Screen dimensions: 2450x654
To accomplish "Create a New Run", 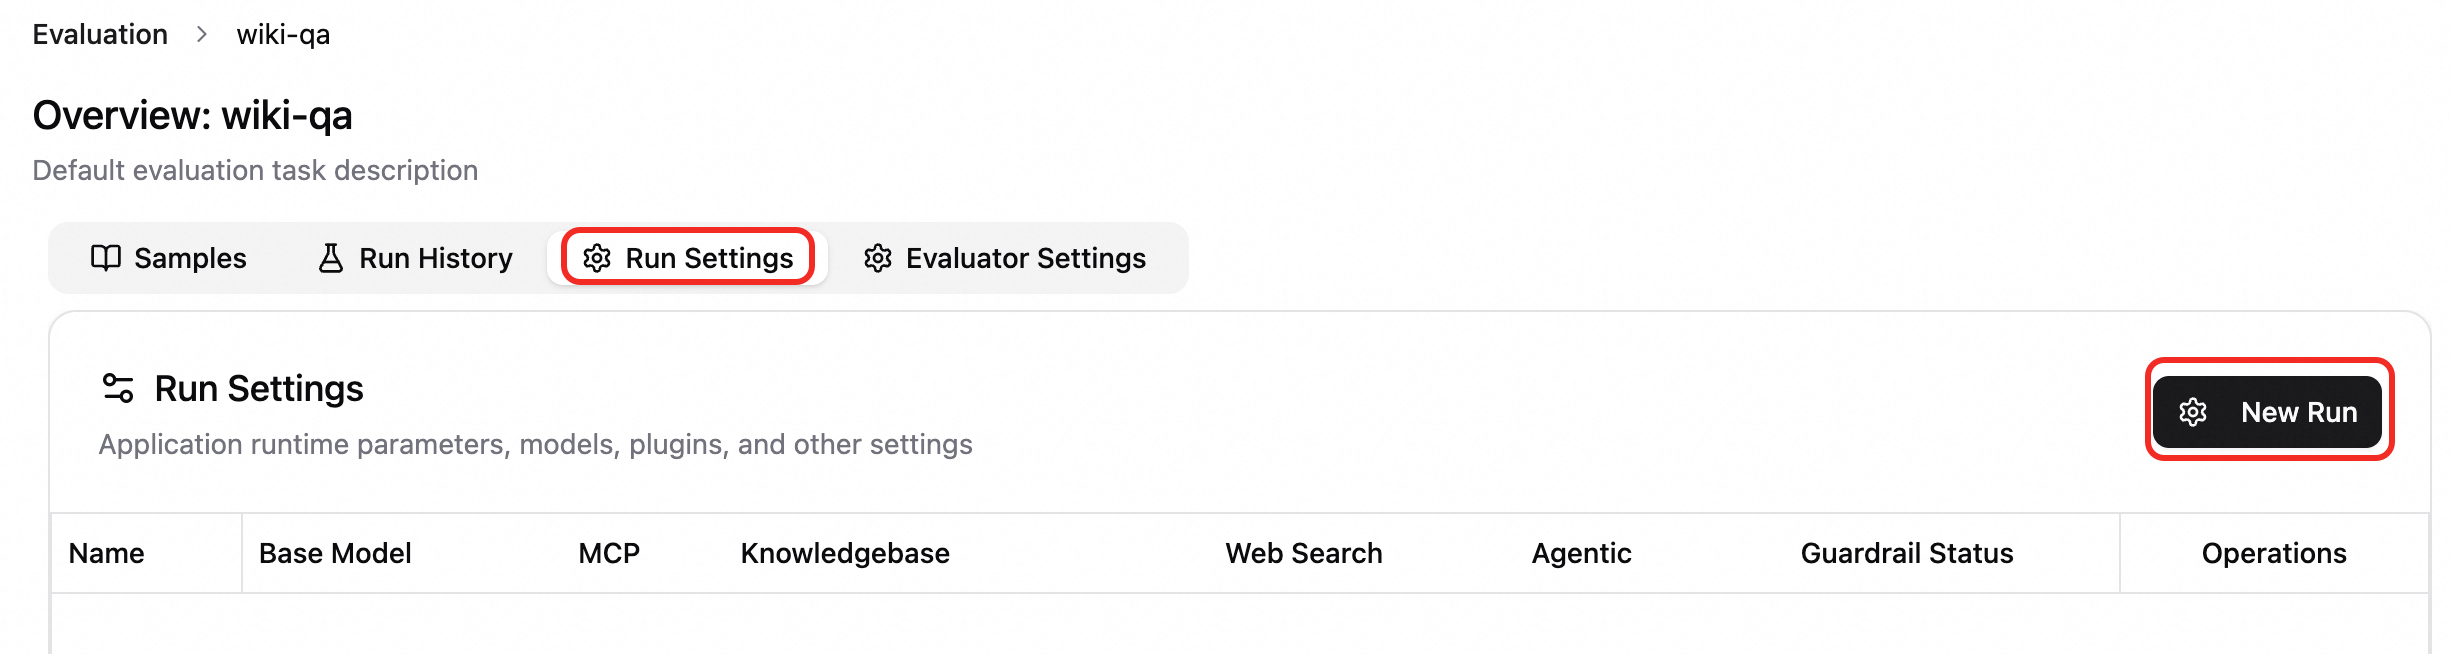I will (2268, 412).
